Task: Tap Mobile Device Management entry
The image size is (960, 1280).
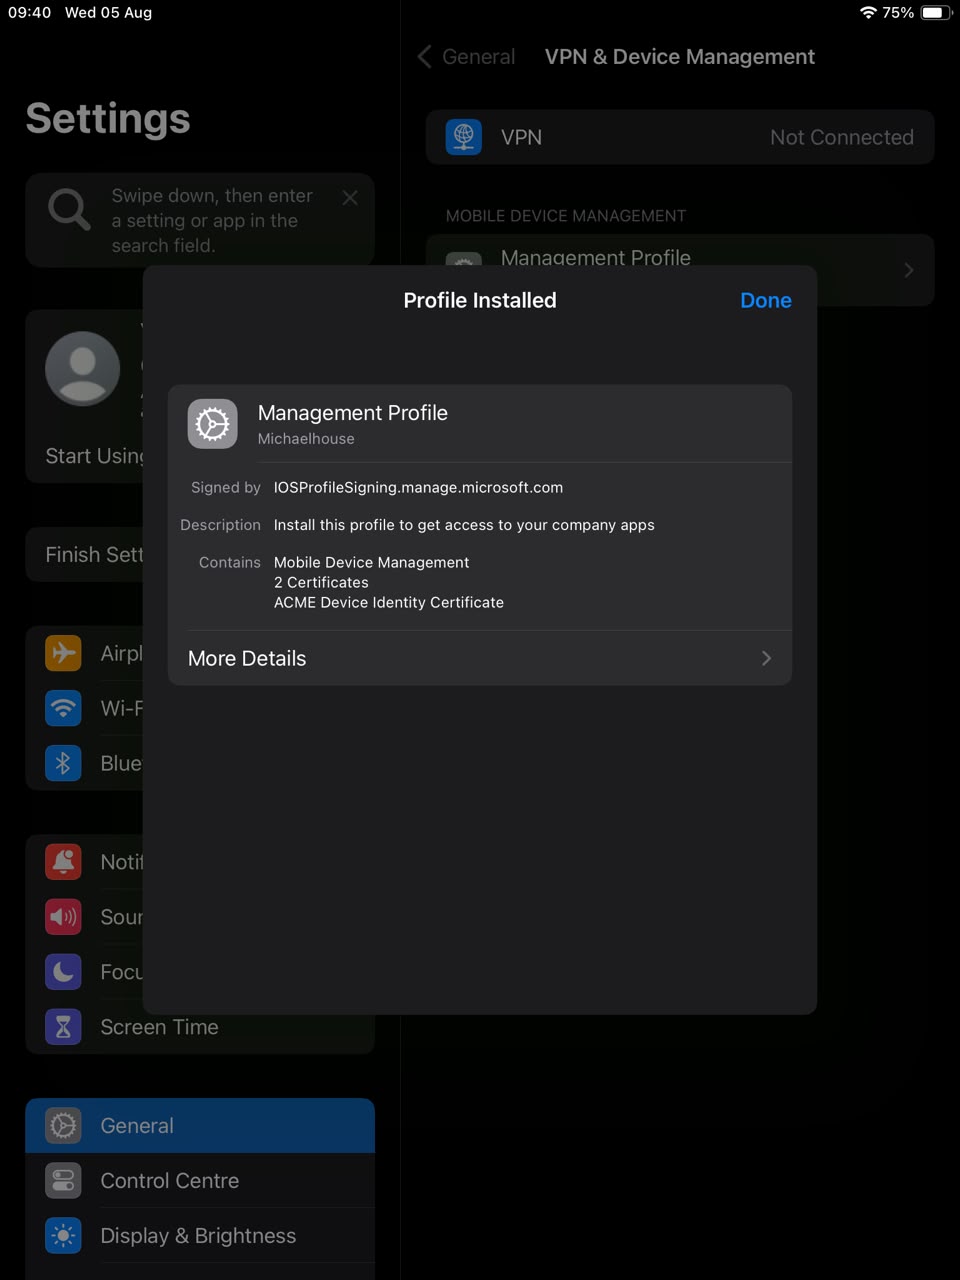Action: coord(371,562)
